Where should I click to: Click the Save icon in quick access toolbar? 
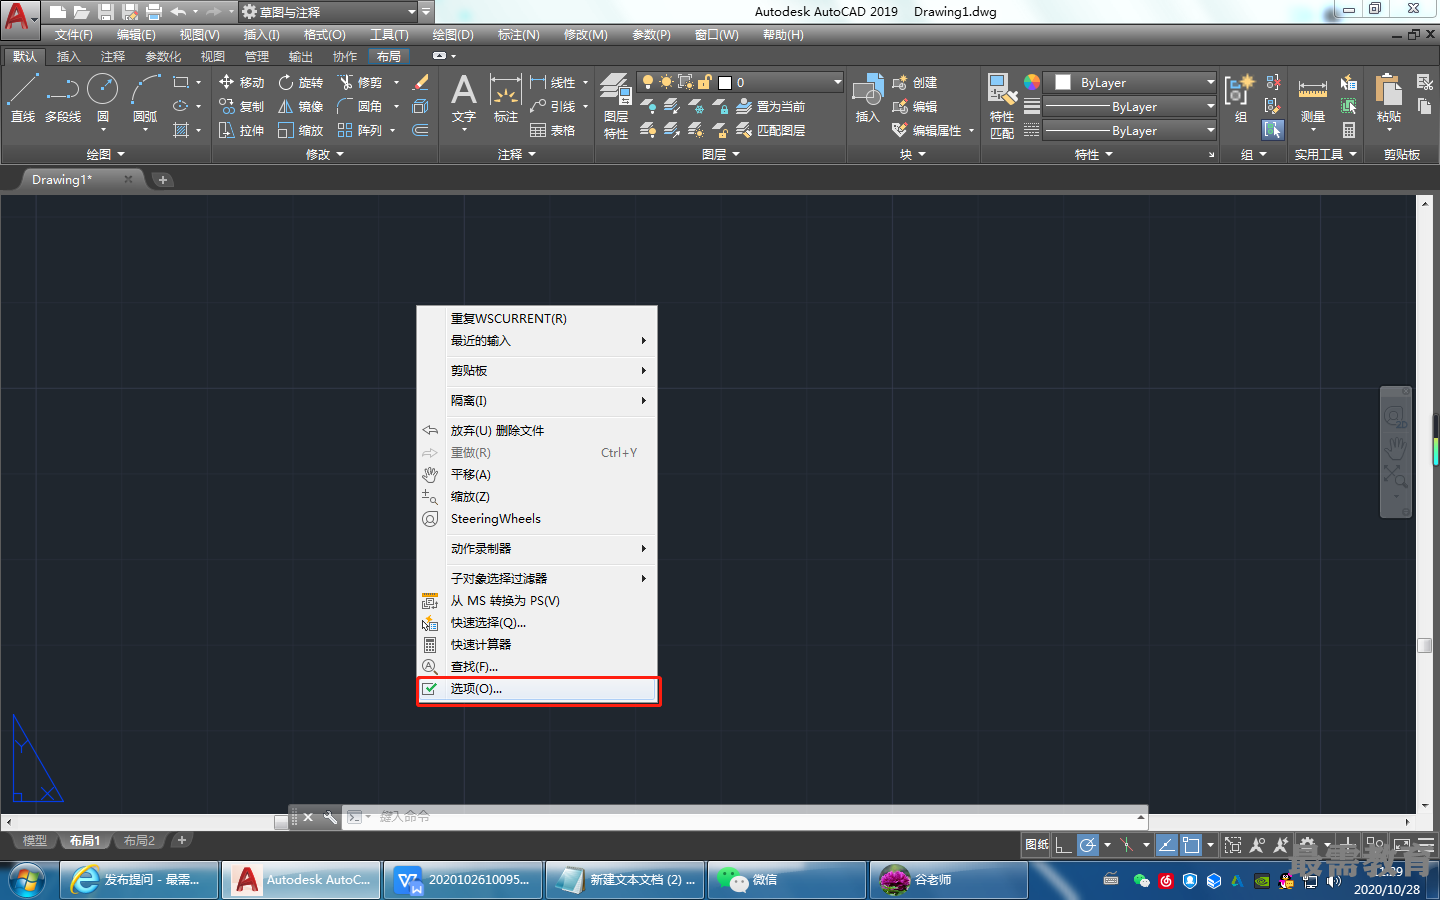105,12
